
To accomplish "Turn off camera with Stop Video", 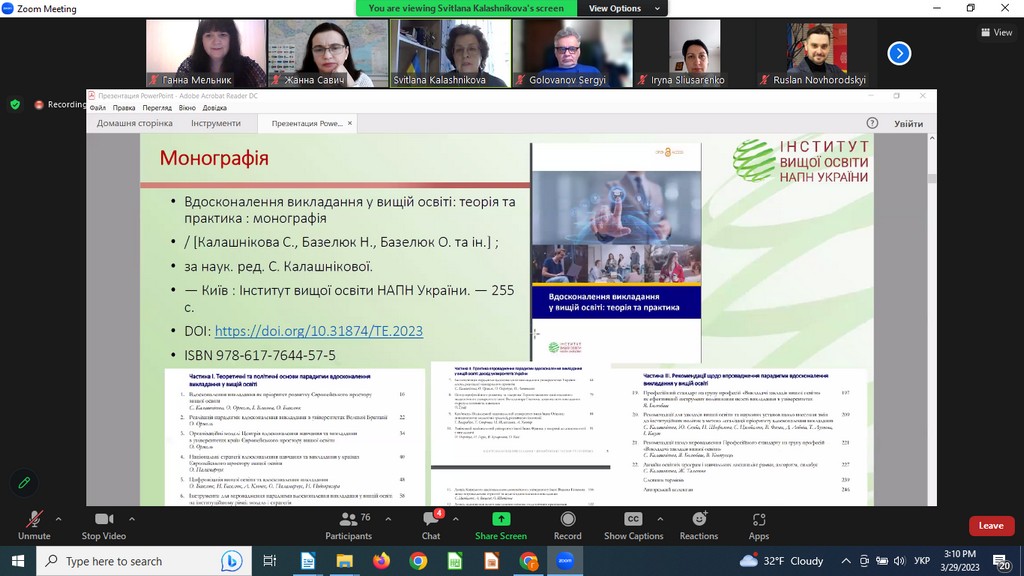I will point(104,524).
